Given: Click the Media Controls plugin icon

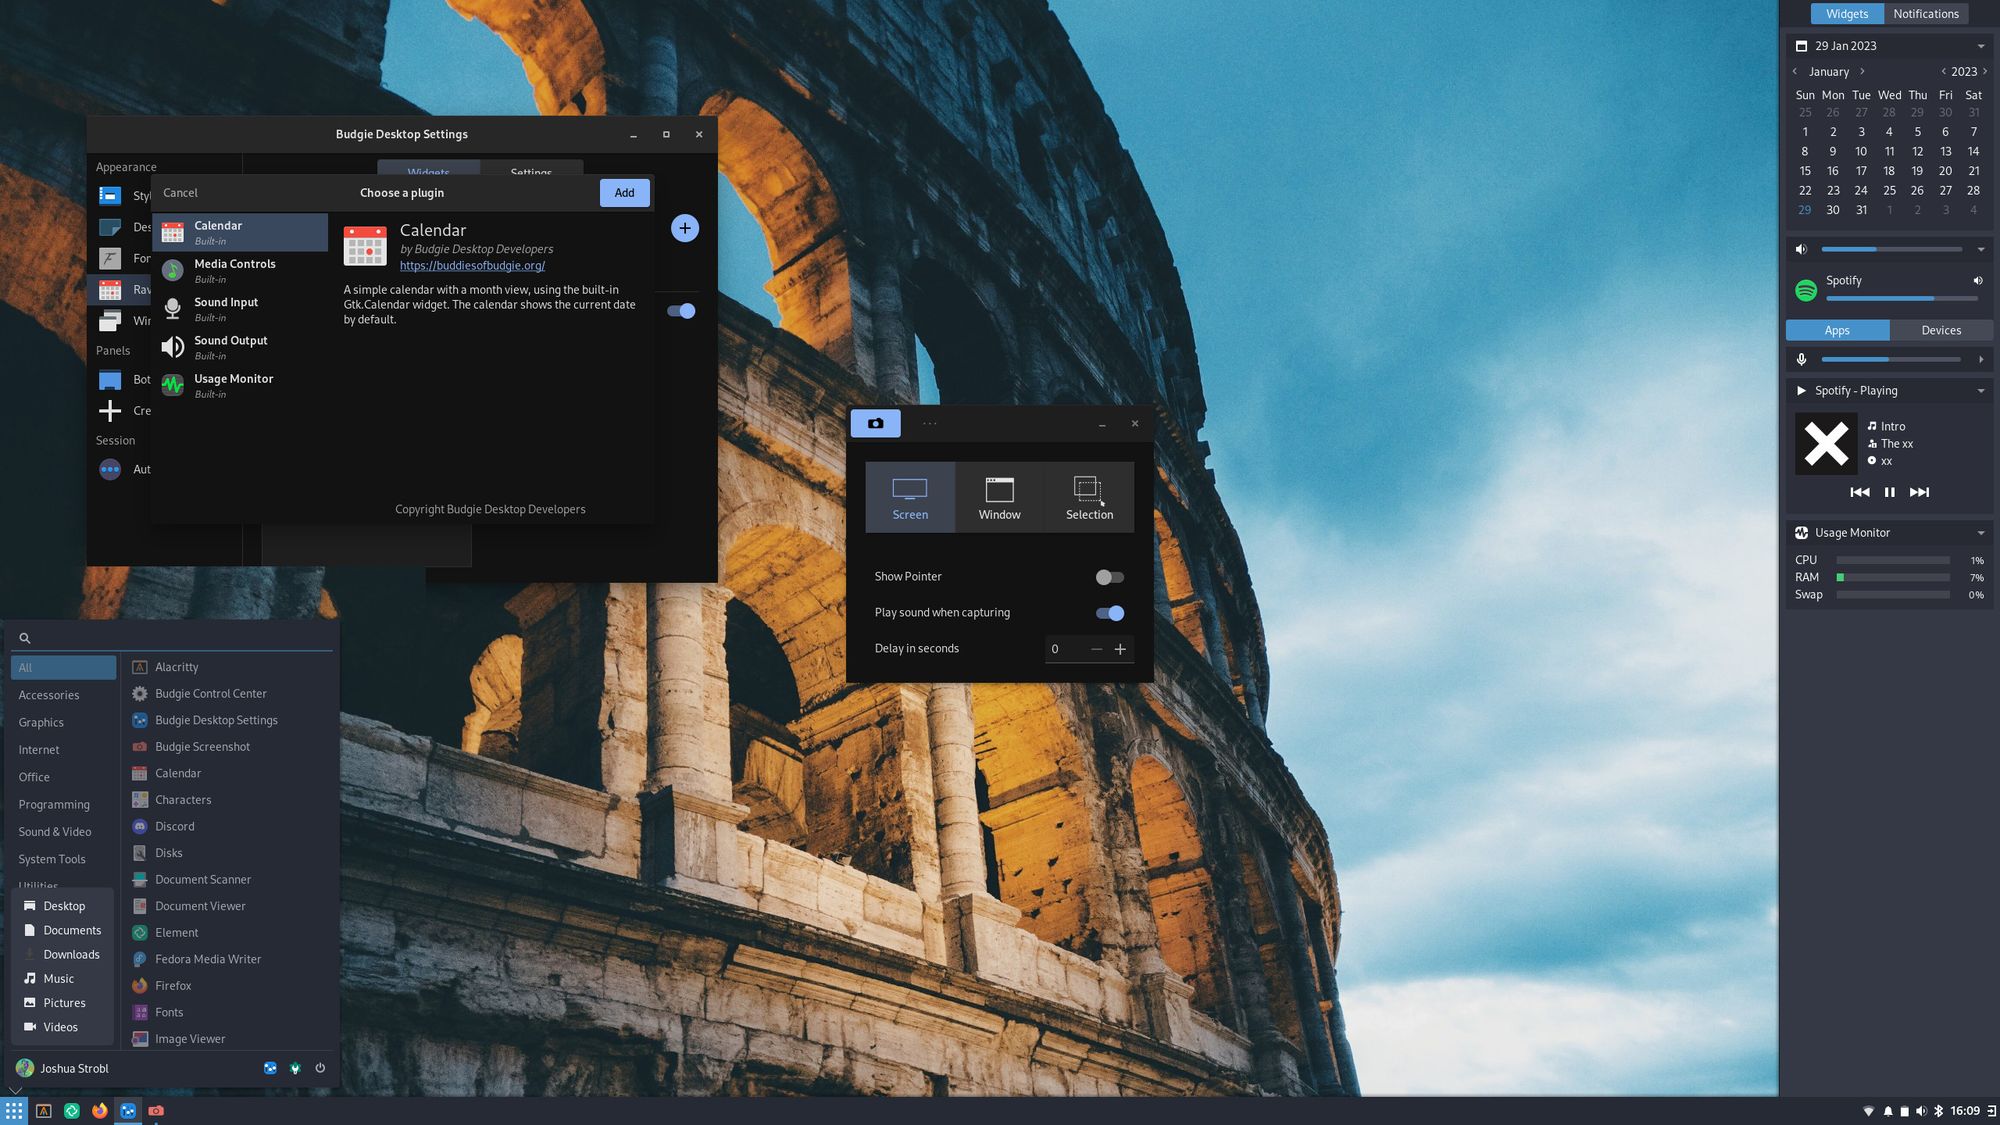Looking at the screenshot, I should [170, 269].
